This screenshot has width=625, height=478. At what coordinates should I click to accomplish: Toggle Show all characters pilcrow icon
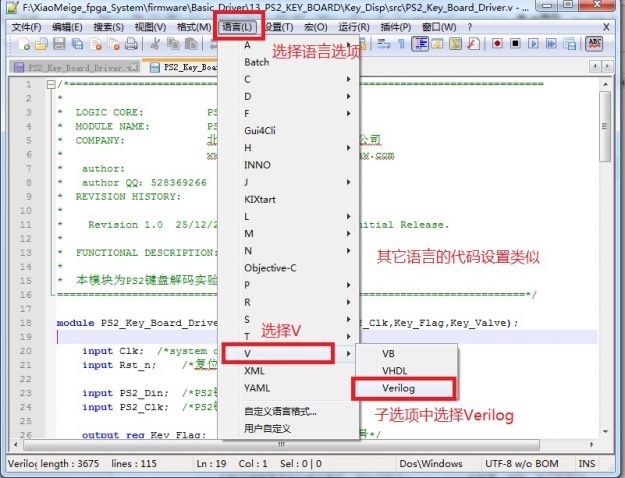[401, 44]
